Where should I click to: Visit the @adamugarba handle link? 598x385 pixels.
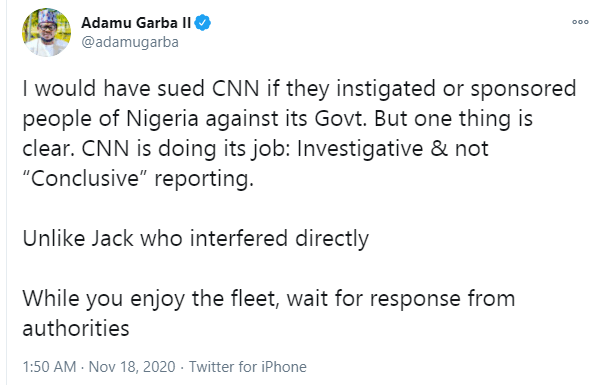(x=130, y=42)
